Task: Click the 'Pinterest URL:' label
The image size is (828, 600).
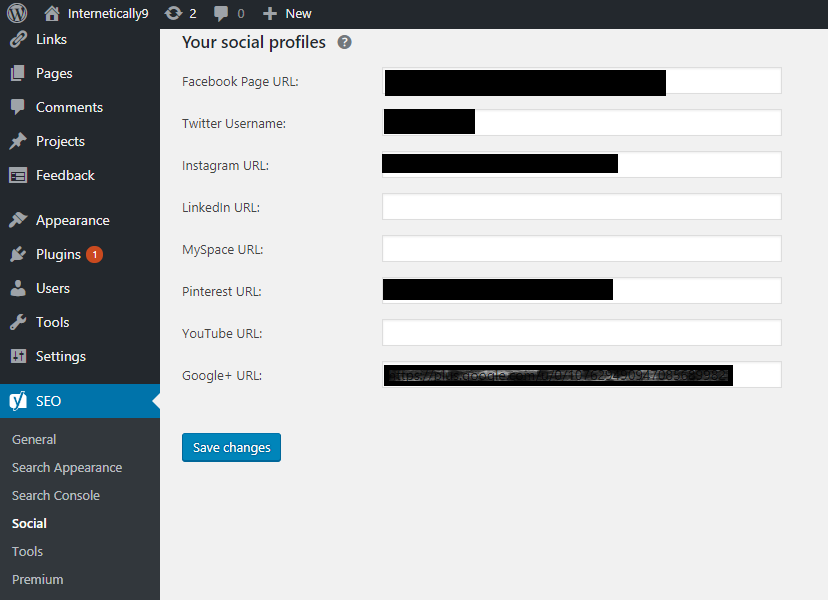Action: 222,292
